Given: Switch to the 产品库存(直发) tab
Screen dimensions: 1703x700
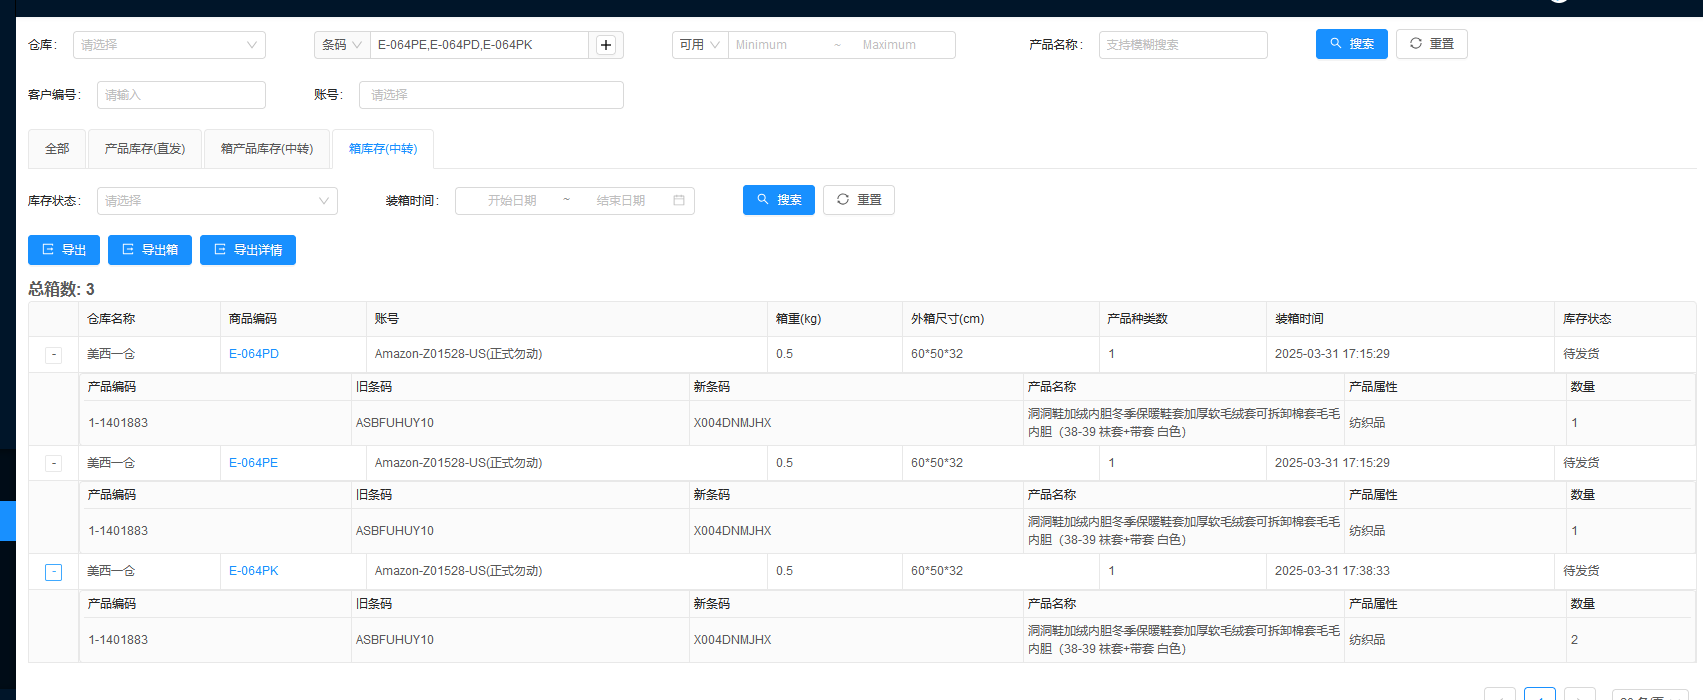Looking at the screenshot, I should 145,149.
